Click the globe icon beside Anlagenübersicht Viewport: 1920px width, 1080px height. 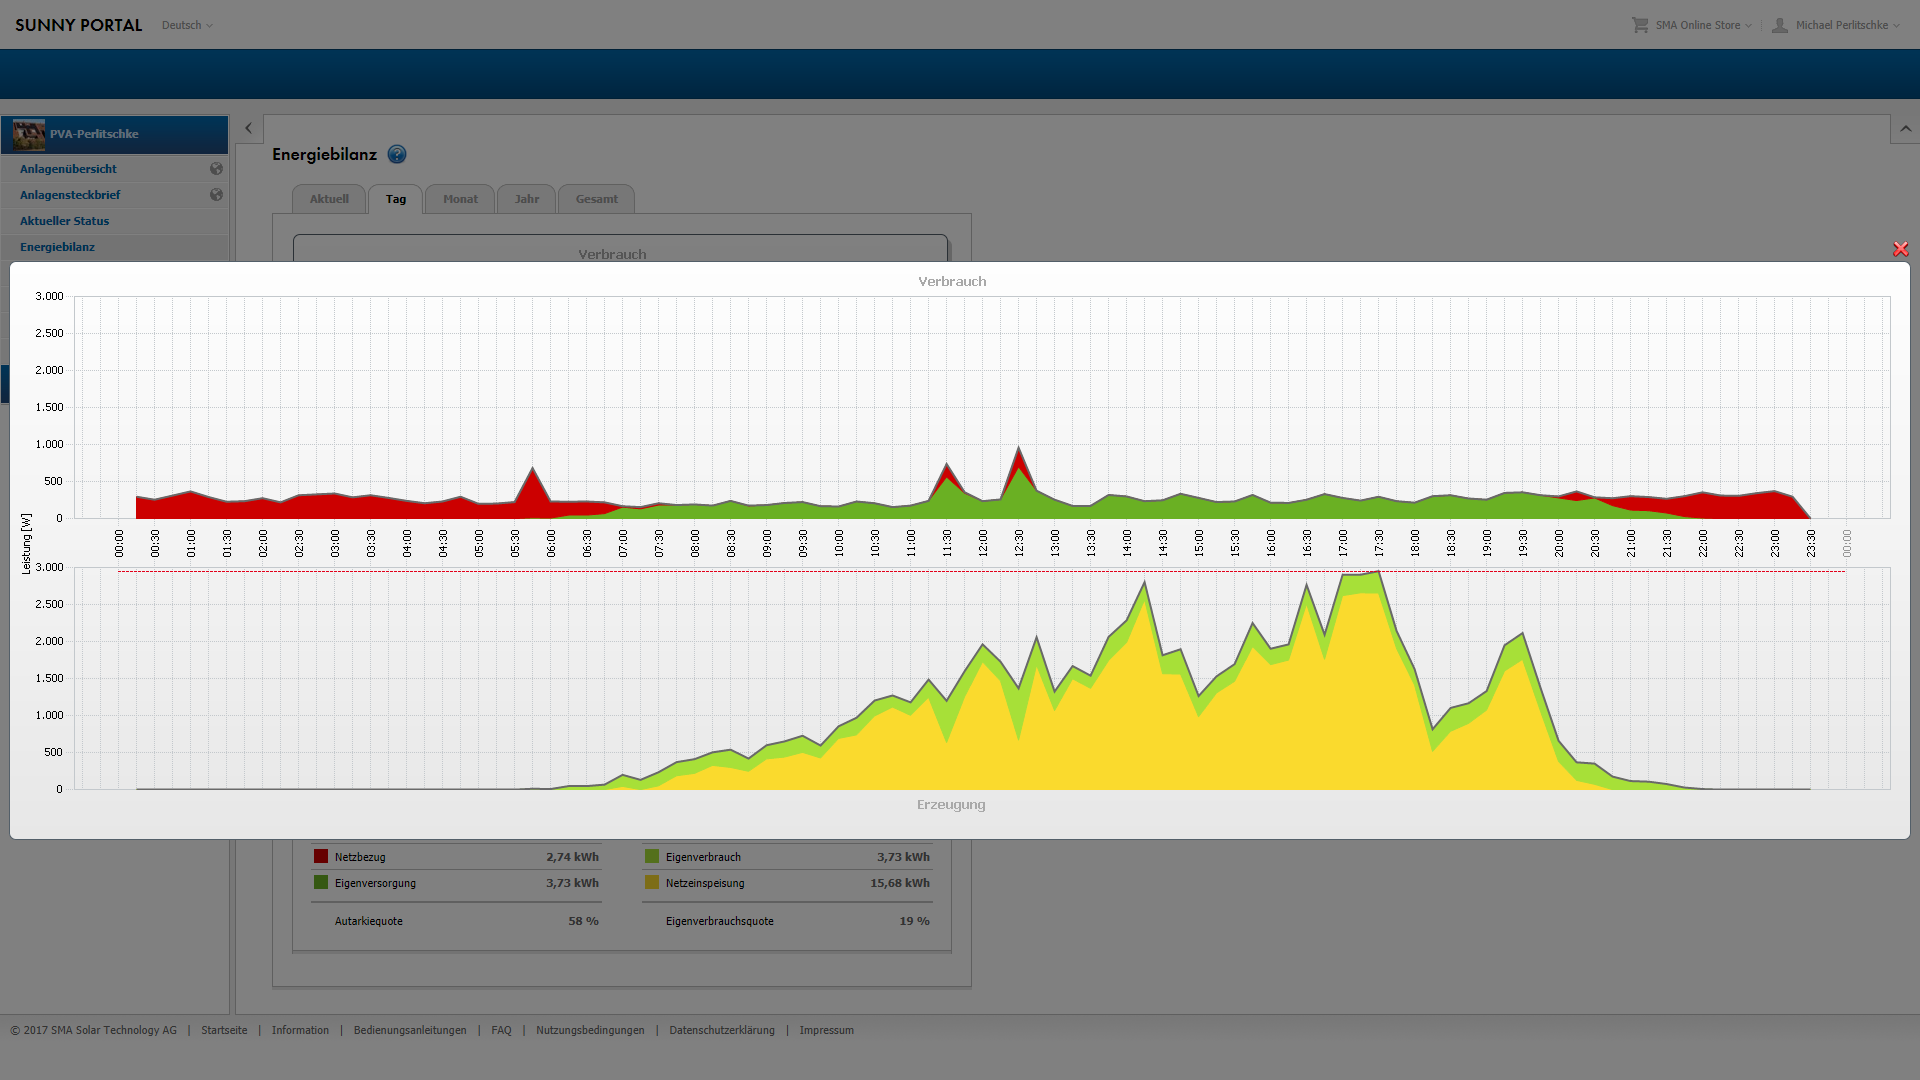216,169
